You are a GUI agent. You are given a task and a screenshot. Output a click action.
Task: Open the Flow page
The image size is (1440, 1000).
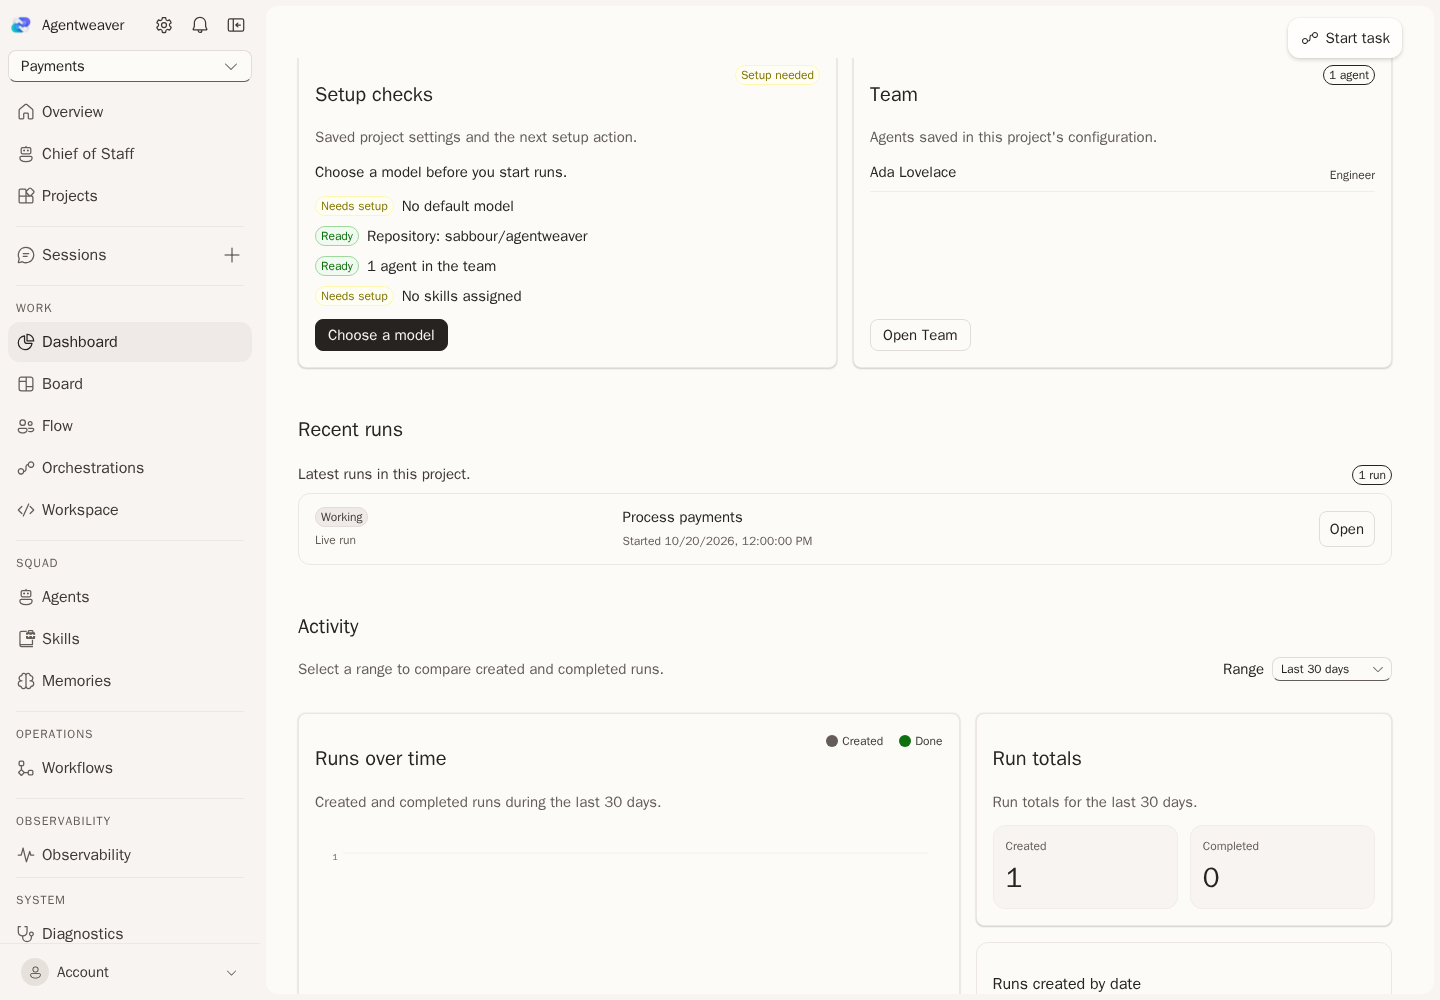click(x=130, y=426)
